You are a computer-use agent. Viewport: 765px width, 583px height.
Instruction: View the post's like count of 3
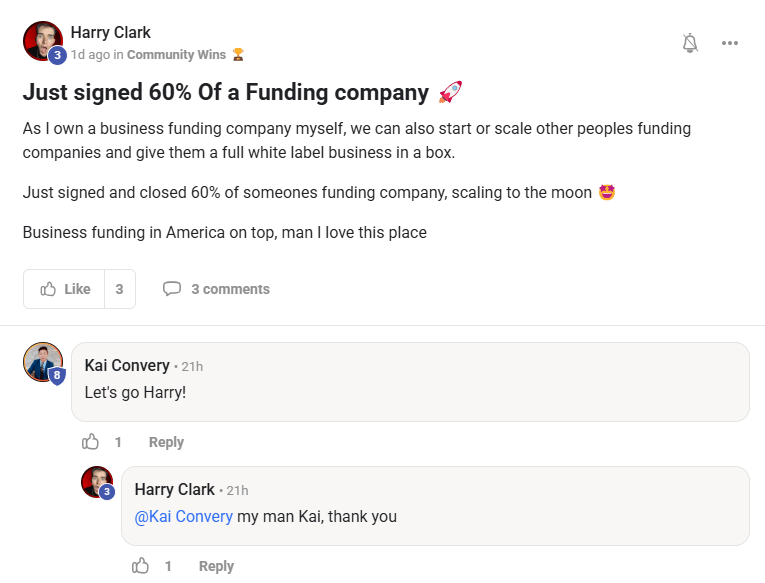[x=119, y=289]
